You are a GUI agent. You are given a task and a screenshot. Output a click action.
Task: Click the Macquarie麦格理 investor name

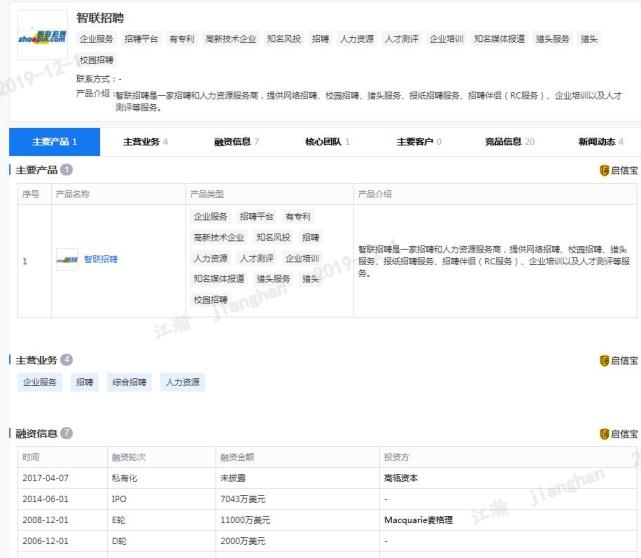point(418,520)
